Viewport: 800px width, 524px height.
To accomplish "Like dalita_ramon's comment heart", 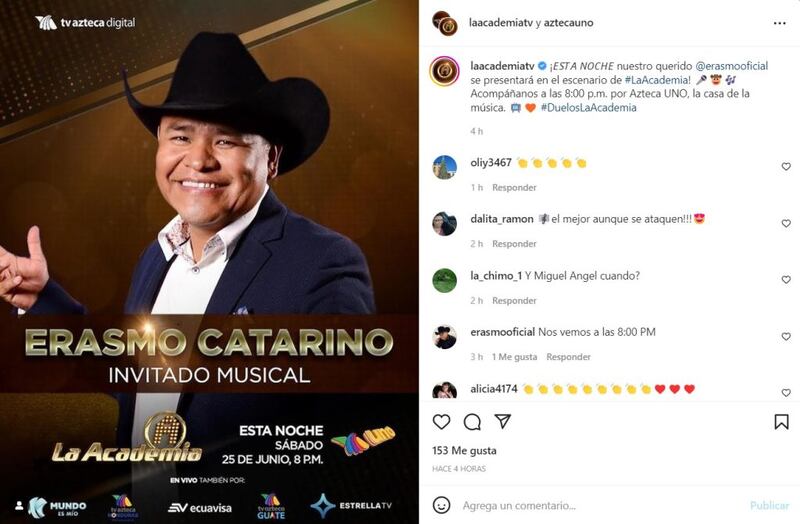I will coord(786,223).
